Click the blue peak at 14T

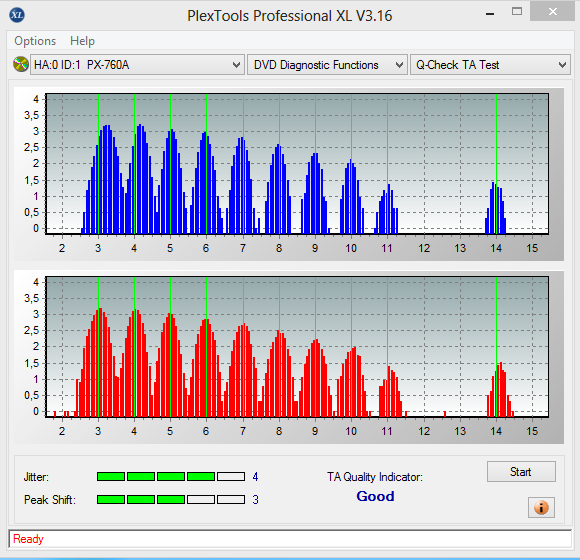(495, 208)
